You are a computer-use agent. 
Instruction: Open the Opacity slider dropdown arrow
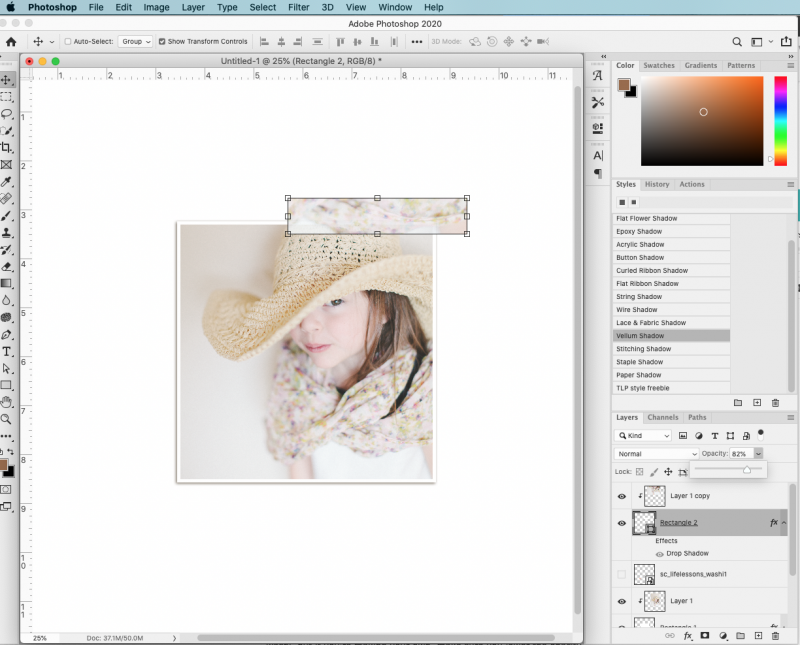click(758, 454)
